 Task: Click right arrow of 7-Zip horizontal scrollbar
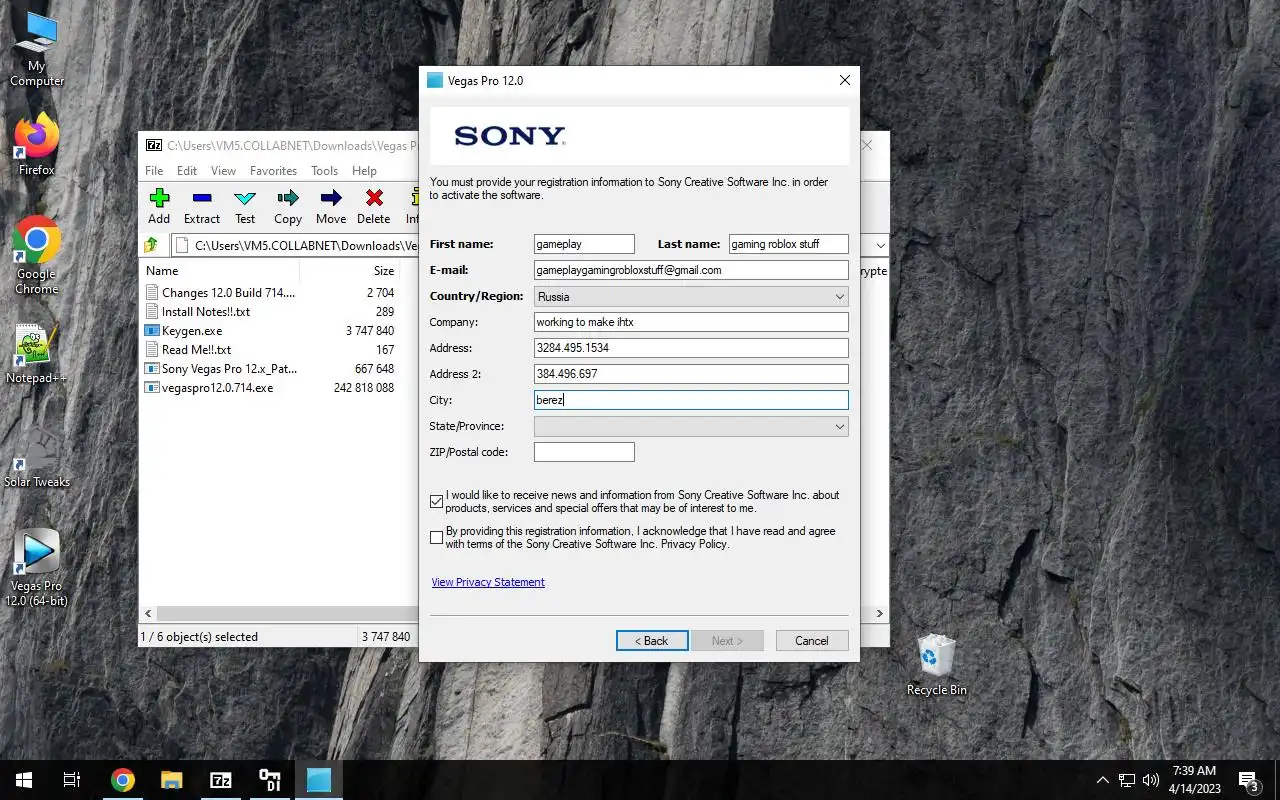(x=880, y=613)
